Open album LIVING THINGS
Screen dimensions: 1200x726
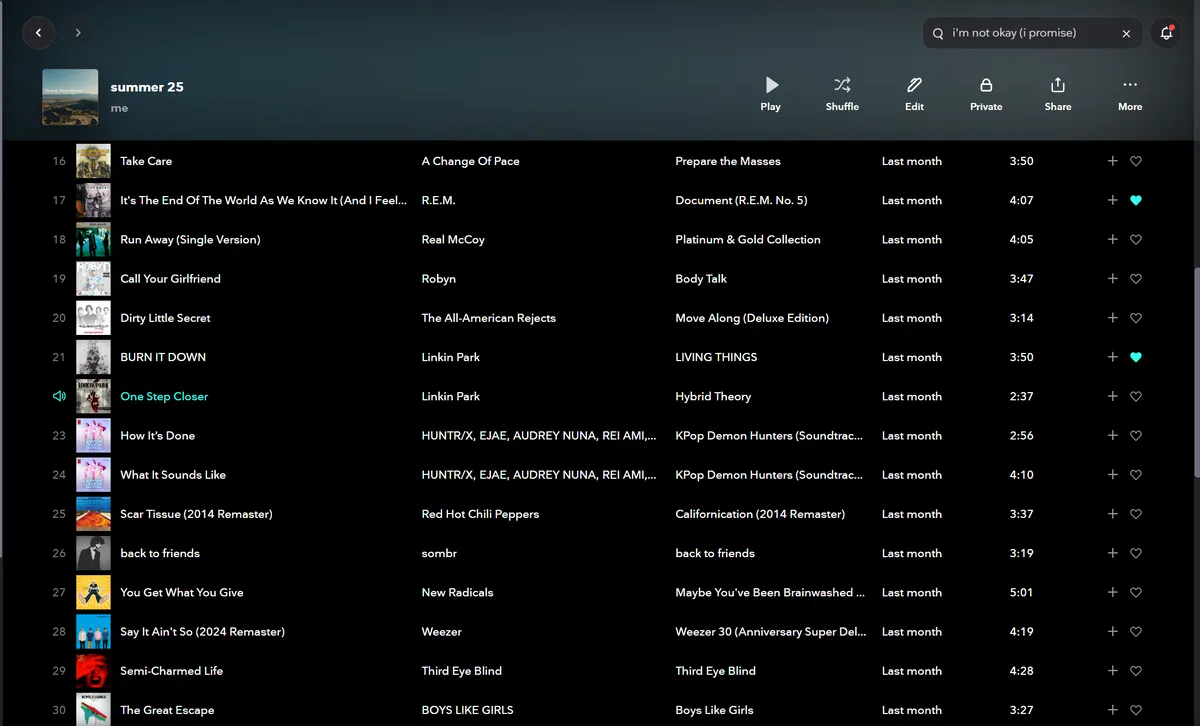[716, 357]
